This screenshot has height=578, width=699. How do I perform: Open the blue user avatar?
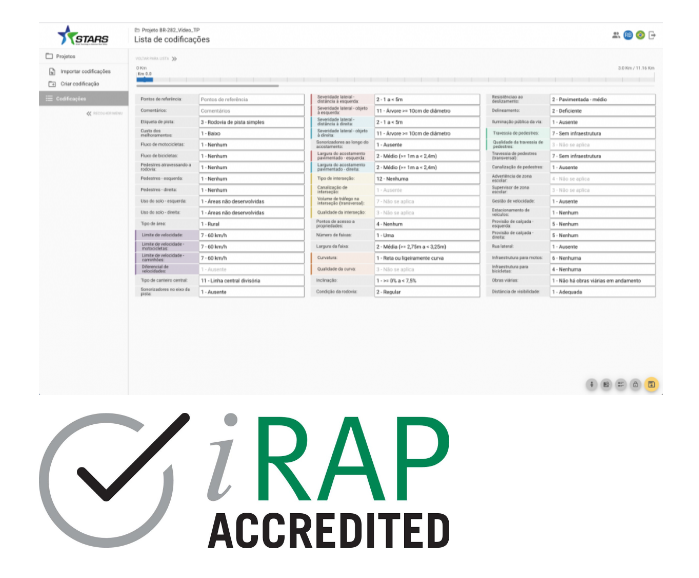[x=628, y=35]
